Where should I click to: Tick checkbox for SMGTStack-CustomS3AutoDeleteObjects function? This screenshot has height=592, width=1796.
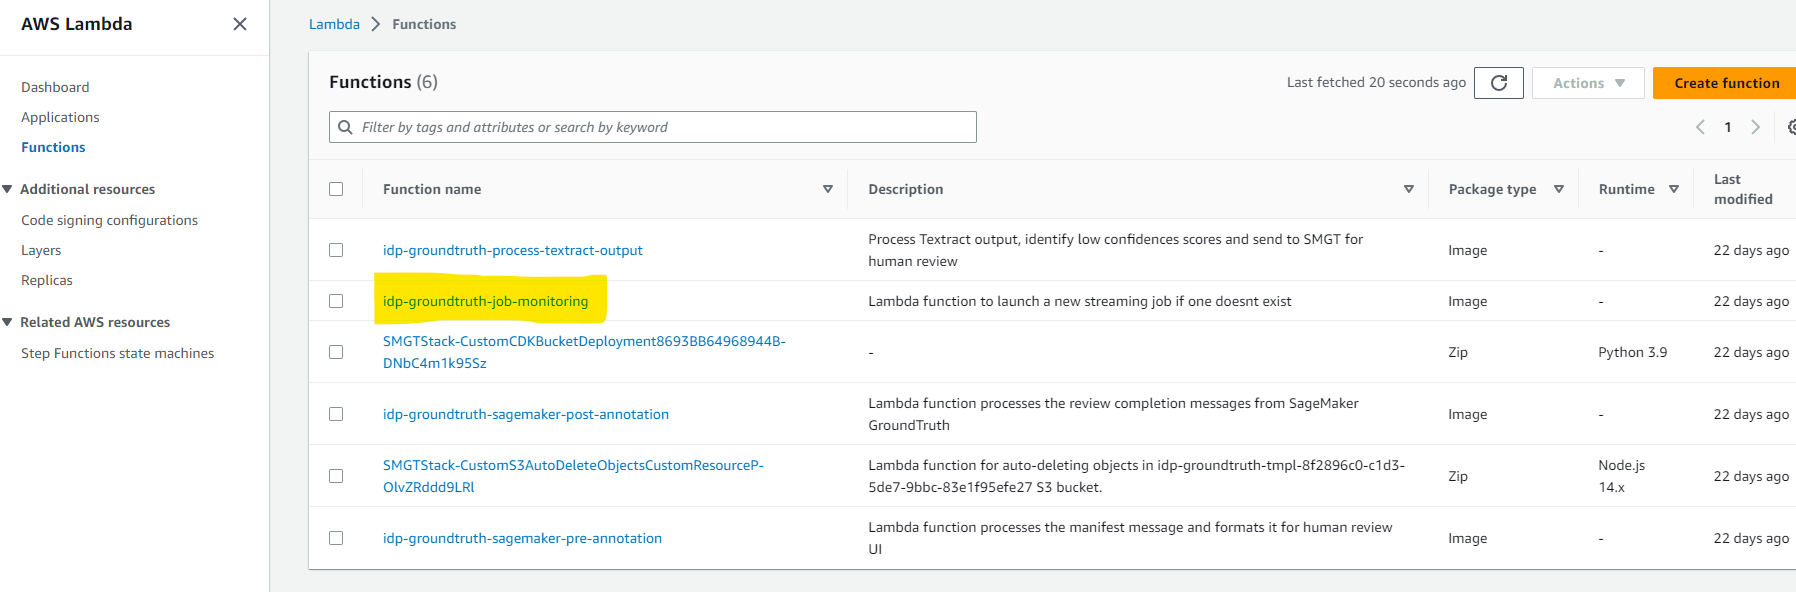[x=336, y=476]
